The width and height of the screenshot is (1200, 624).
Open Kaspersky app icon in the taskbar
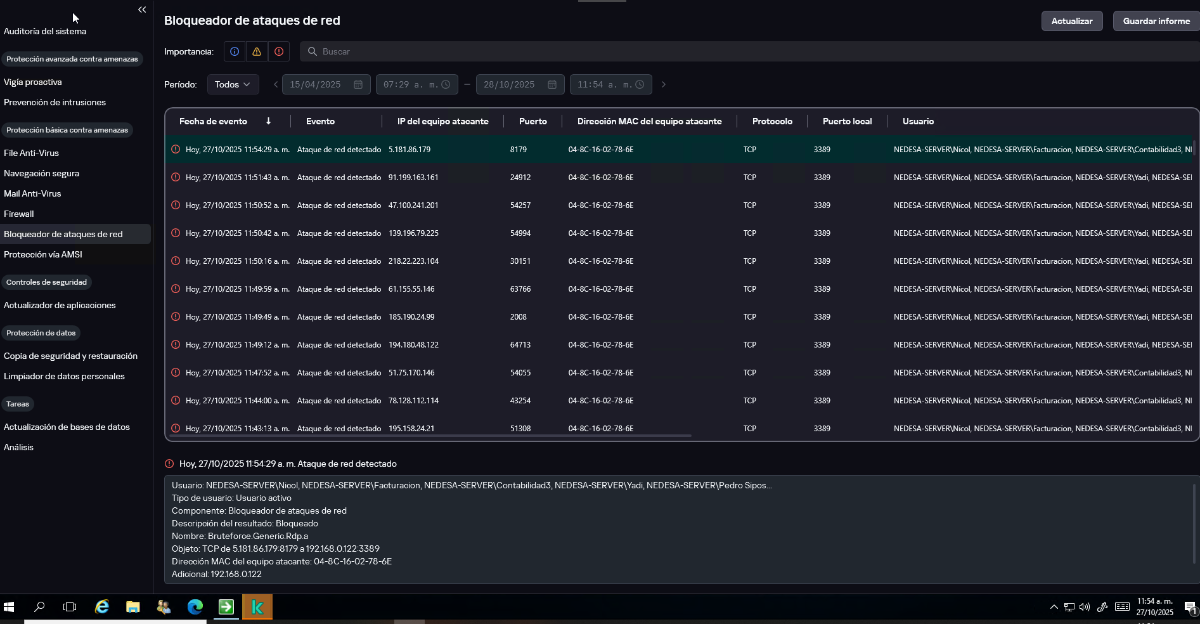pos(257,607)
